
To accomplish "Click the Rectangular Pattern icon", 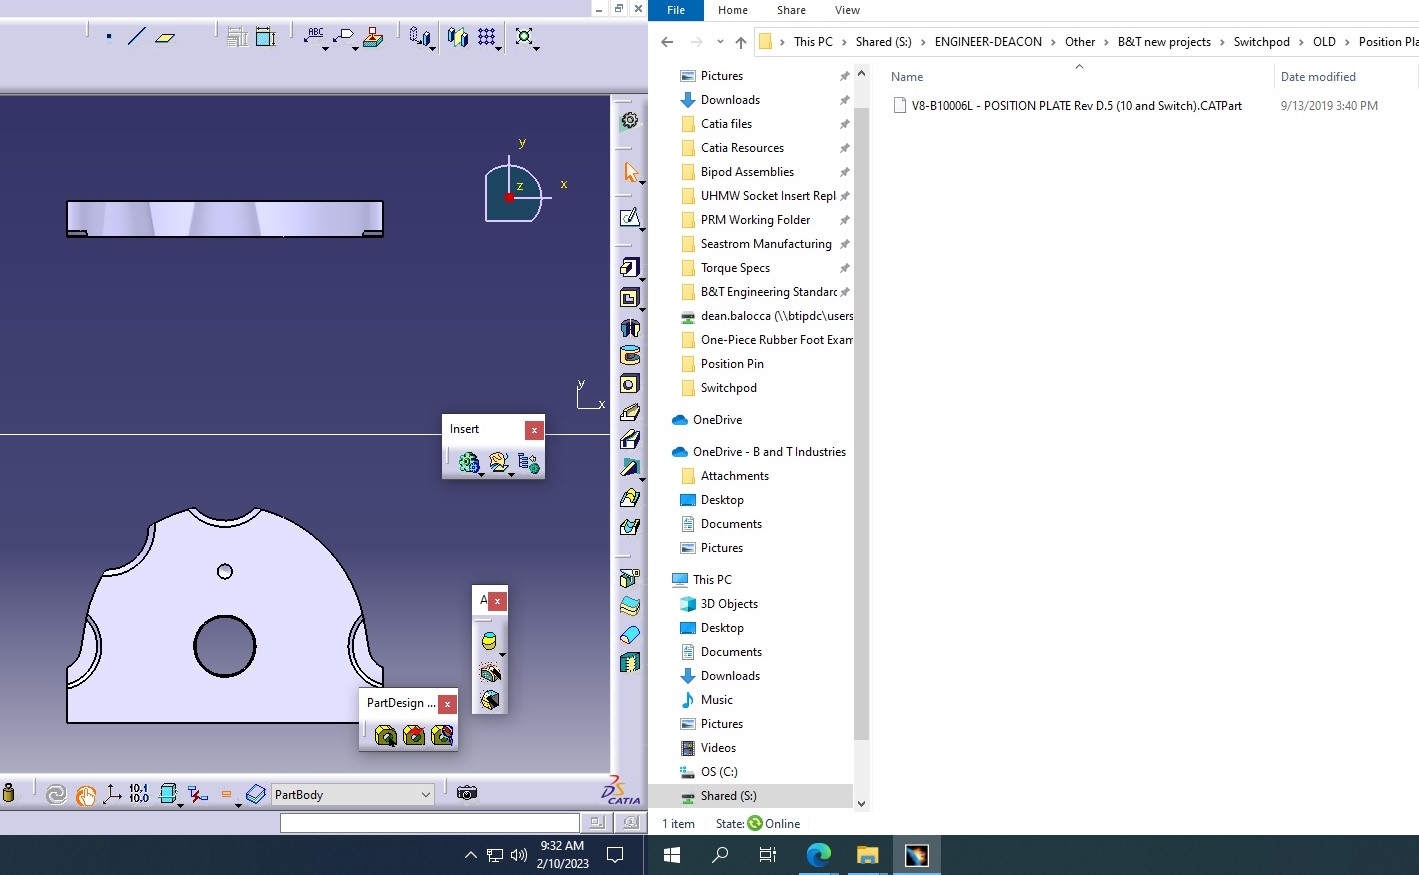I will 487,37.
